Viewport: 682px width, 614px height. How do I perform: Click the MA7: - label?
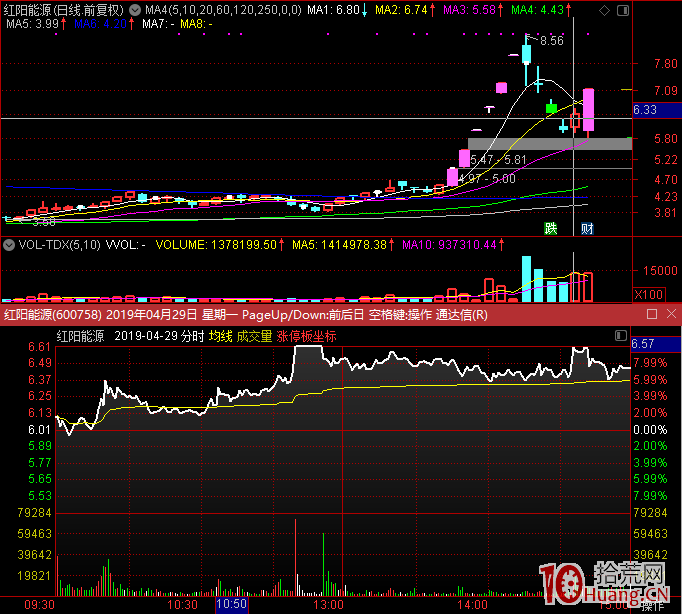(x=158, y=23)
